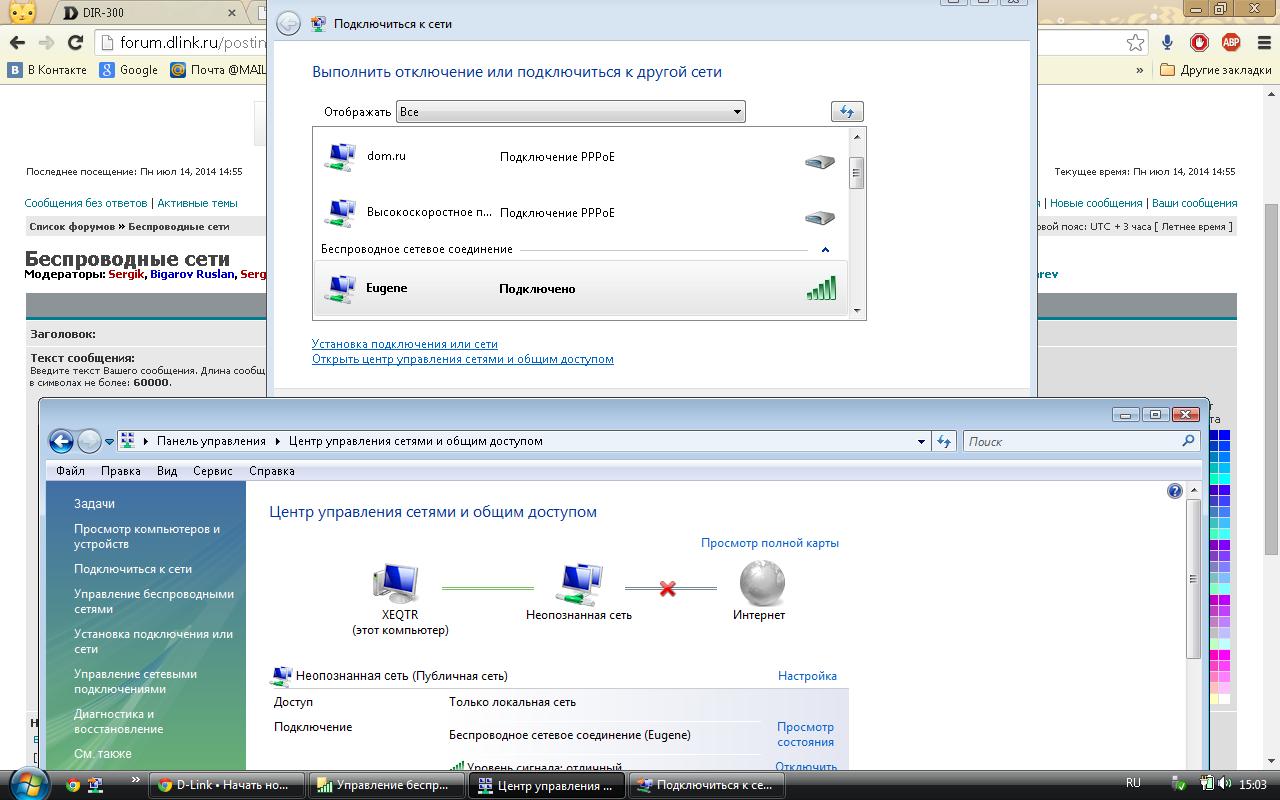The height and width of the screenshot is (800, 1280).
Task: Open the Файл menu
Action: 70,471
